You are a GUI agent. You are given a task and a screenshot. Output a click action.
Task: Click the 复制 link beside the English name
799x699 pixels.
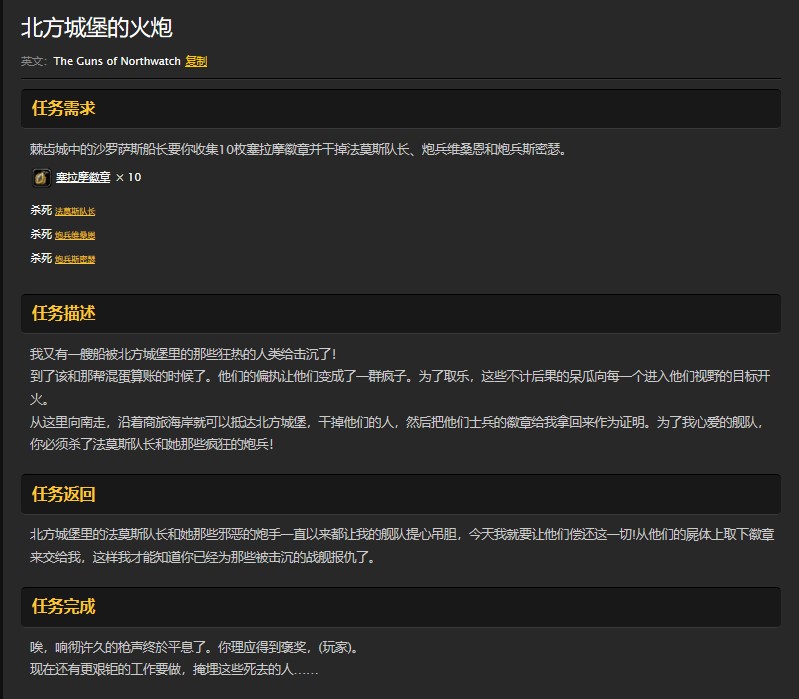point(196,61)
